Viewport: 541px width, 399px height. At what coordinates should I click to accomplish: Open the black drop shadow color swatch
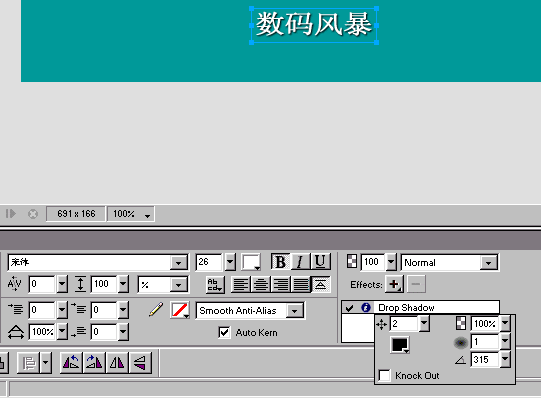click(x=400, y=344)
